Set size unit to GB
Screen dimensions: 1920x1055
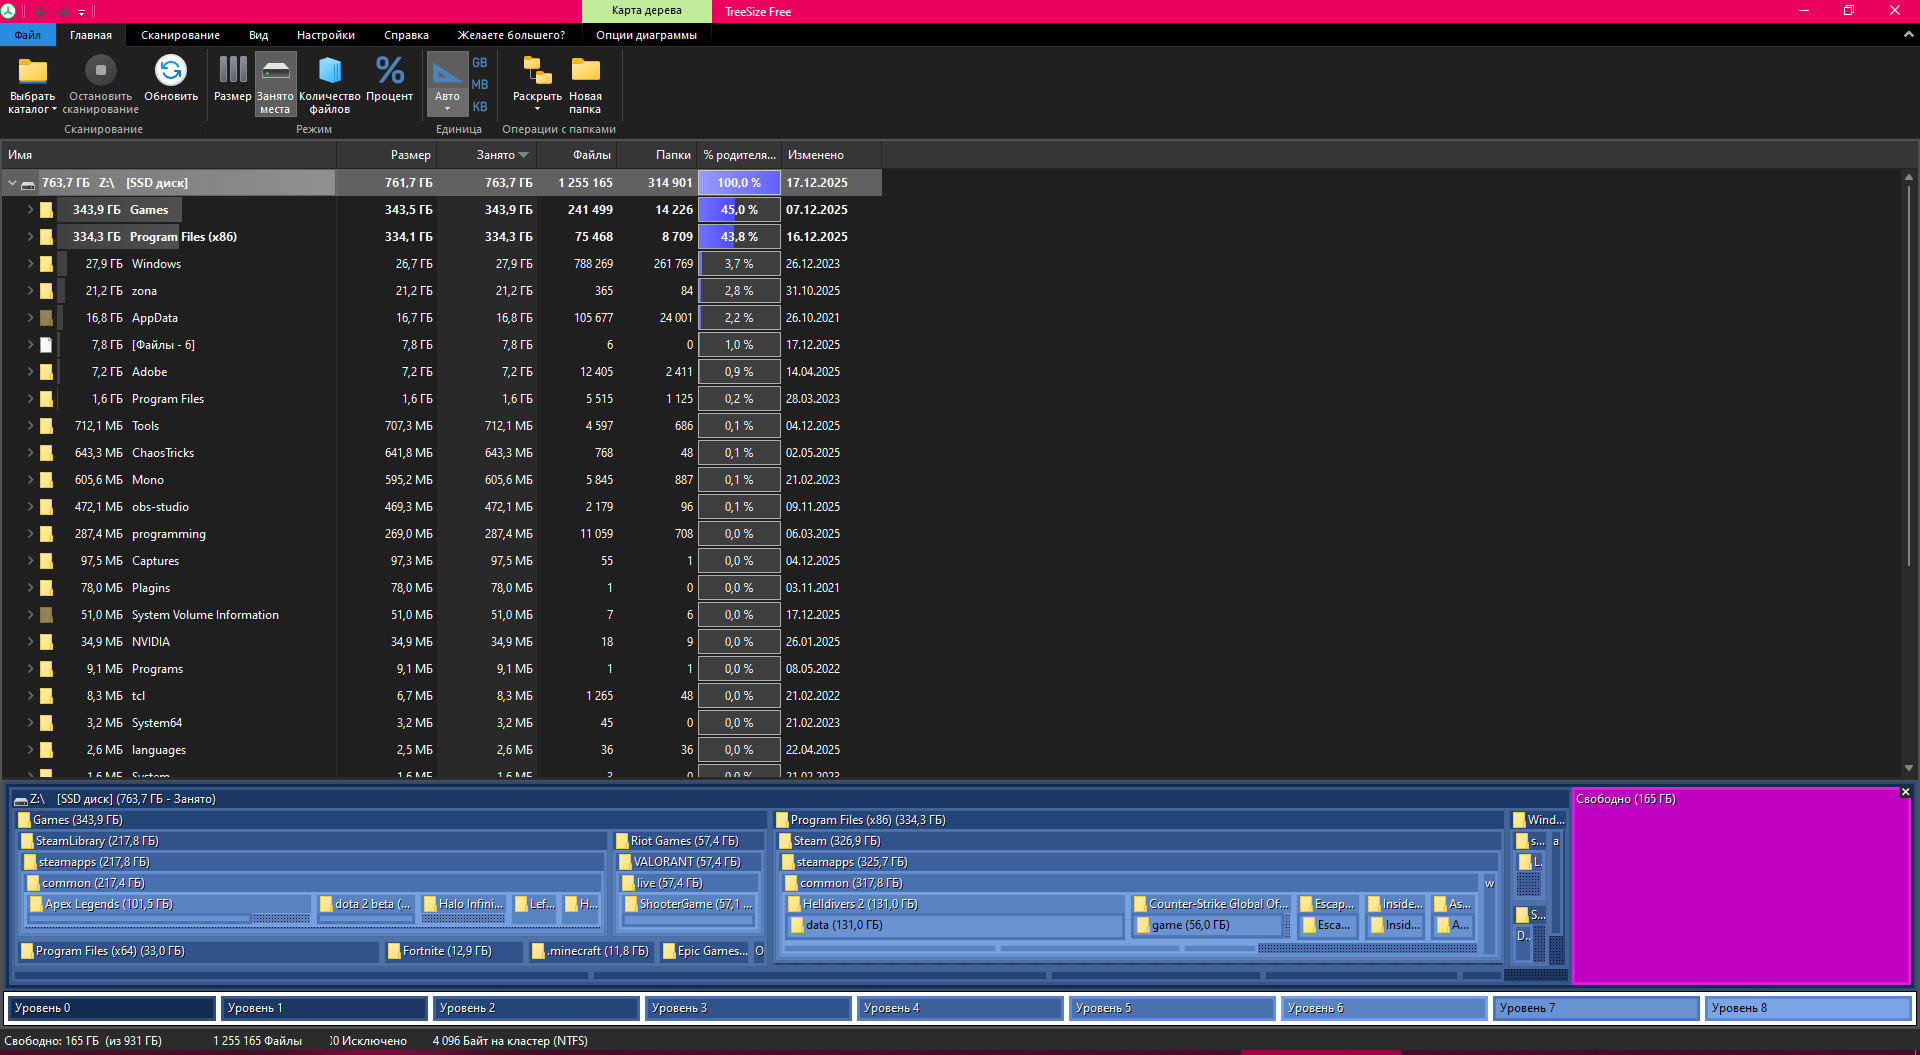point(480,63)
